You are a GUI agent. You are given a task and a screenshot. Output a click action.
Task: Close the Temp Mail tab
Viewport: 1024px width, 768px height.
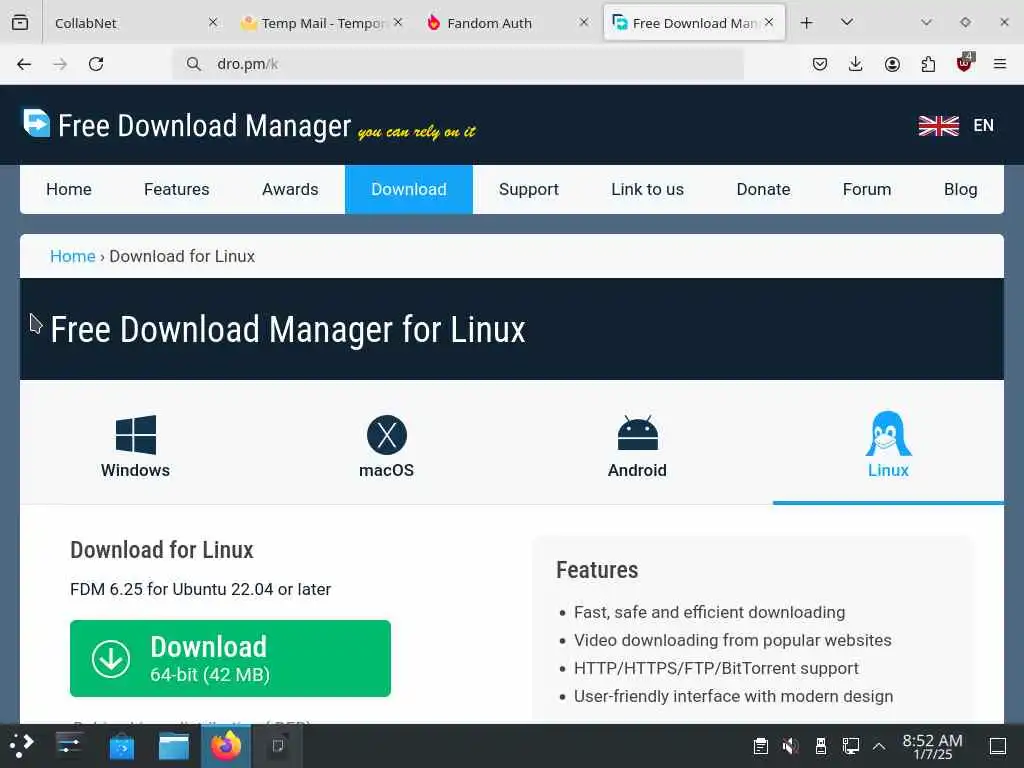click(398, 22)
